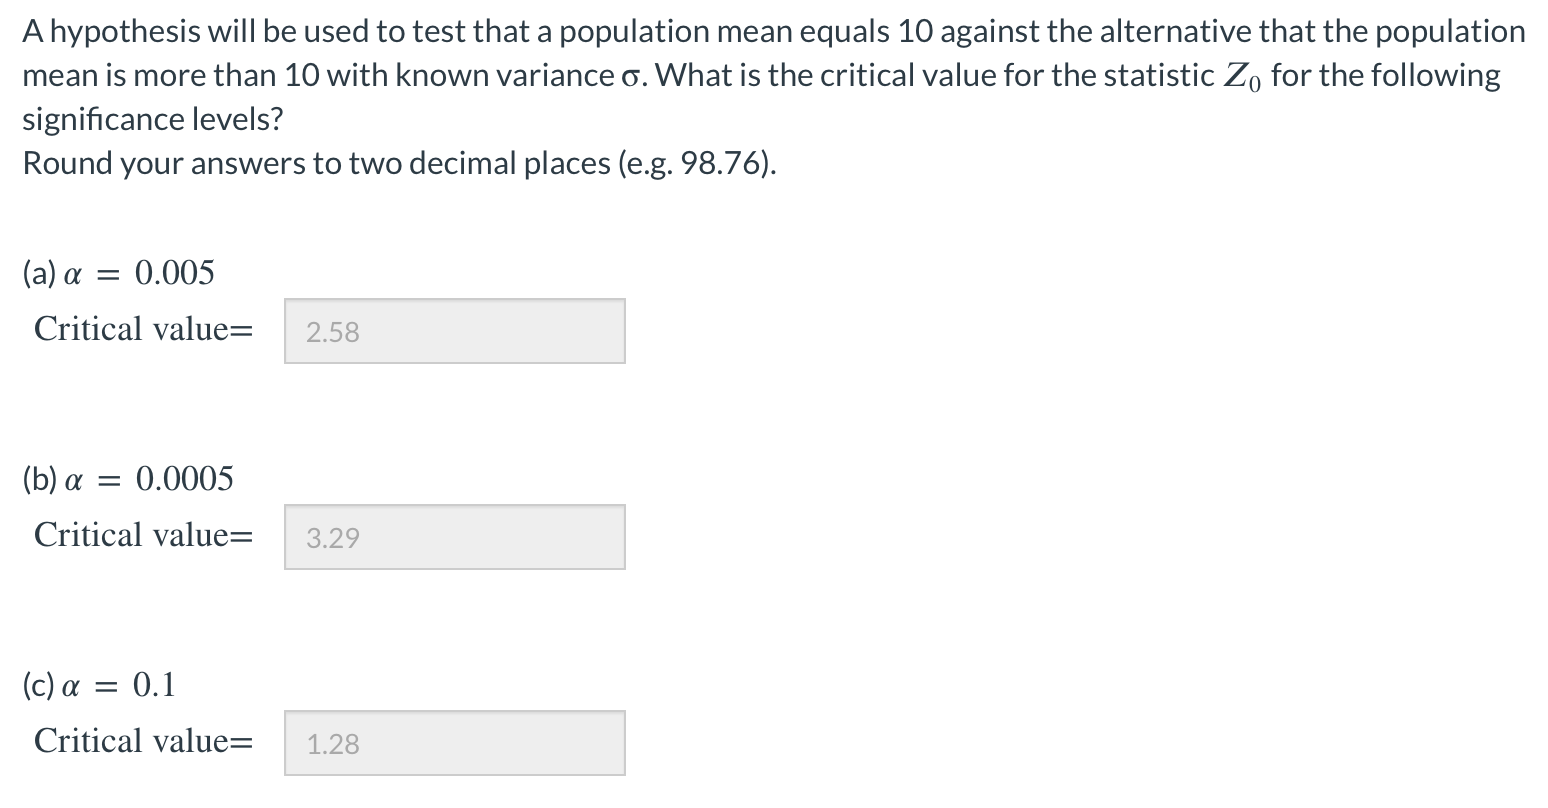Click the label (c) α = 0.1

[x=97, y=684]
